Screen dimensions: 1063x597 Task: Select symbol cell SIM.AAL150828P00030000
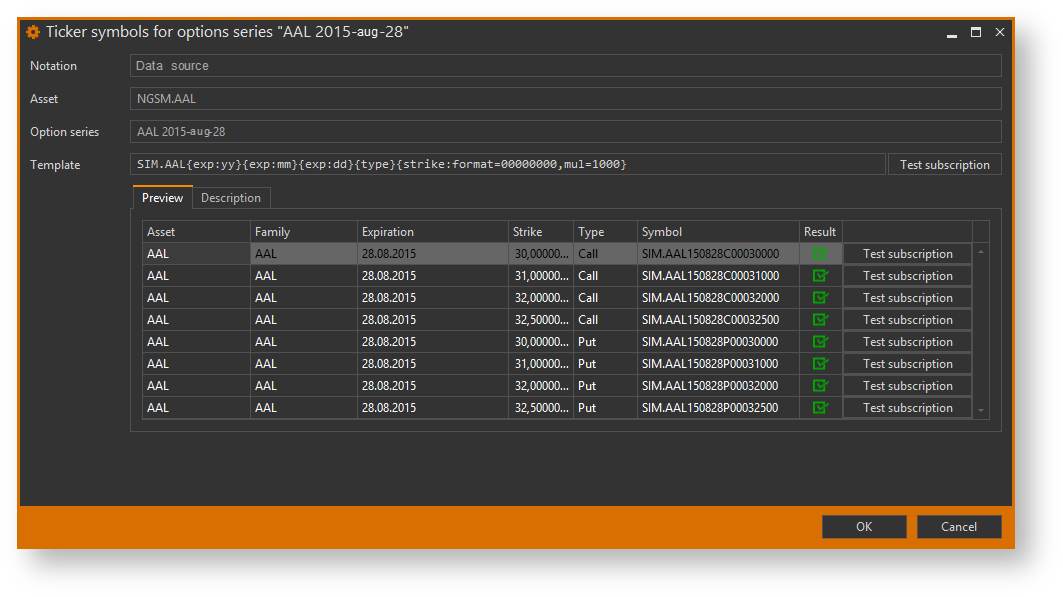[x=718, y=342]
